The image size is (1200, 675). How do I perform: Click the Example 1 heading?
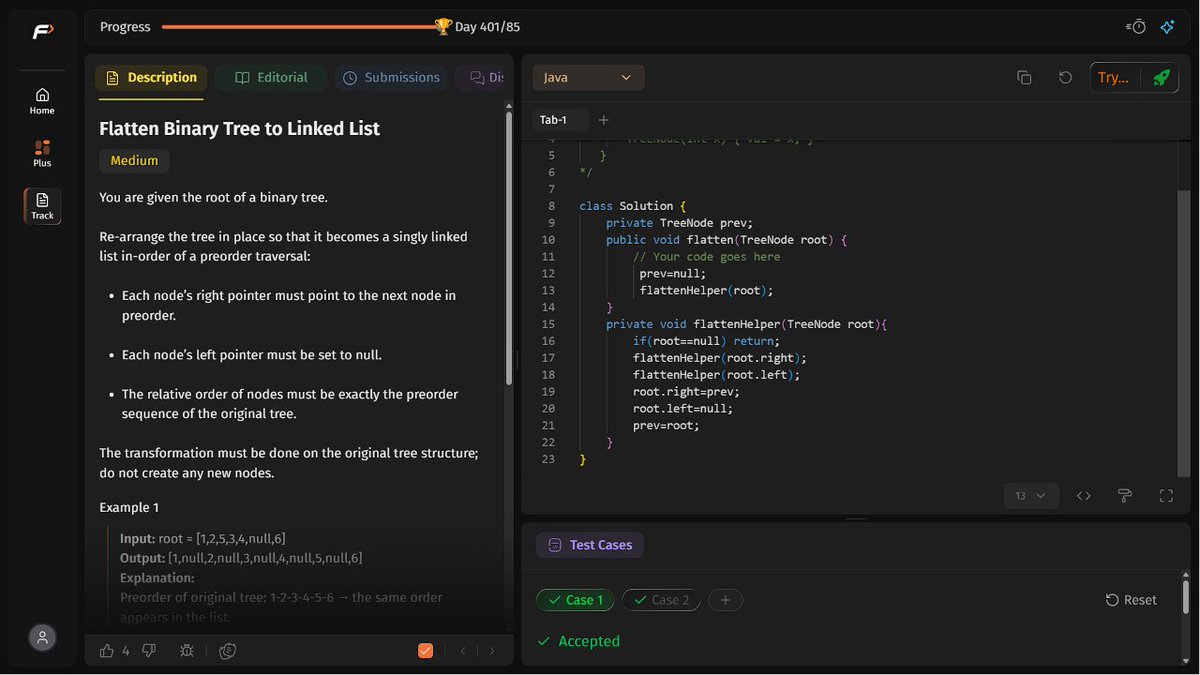tap(129, 507)
